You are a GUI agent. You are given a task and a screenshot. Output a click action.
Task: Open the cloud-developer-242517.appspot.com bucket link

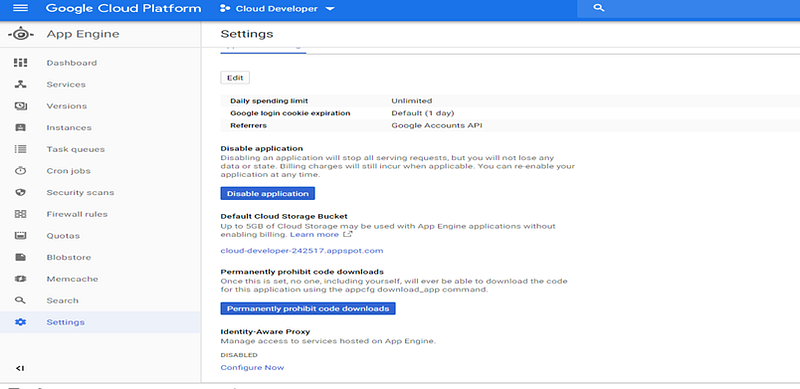pyautogui.click(x=302, y=251)
